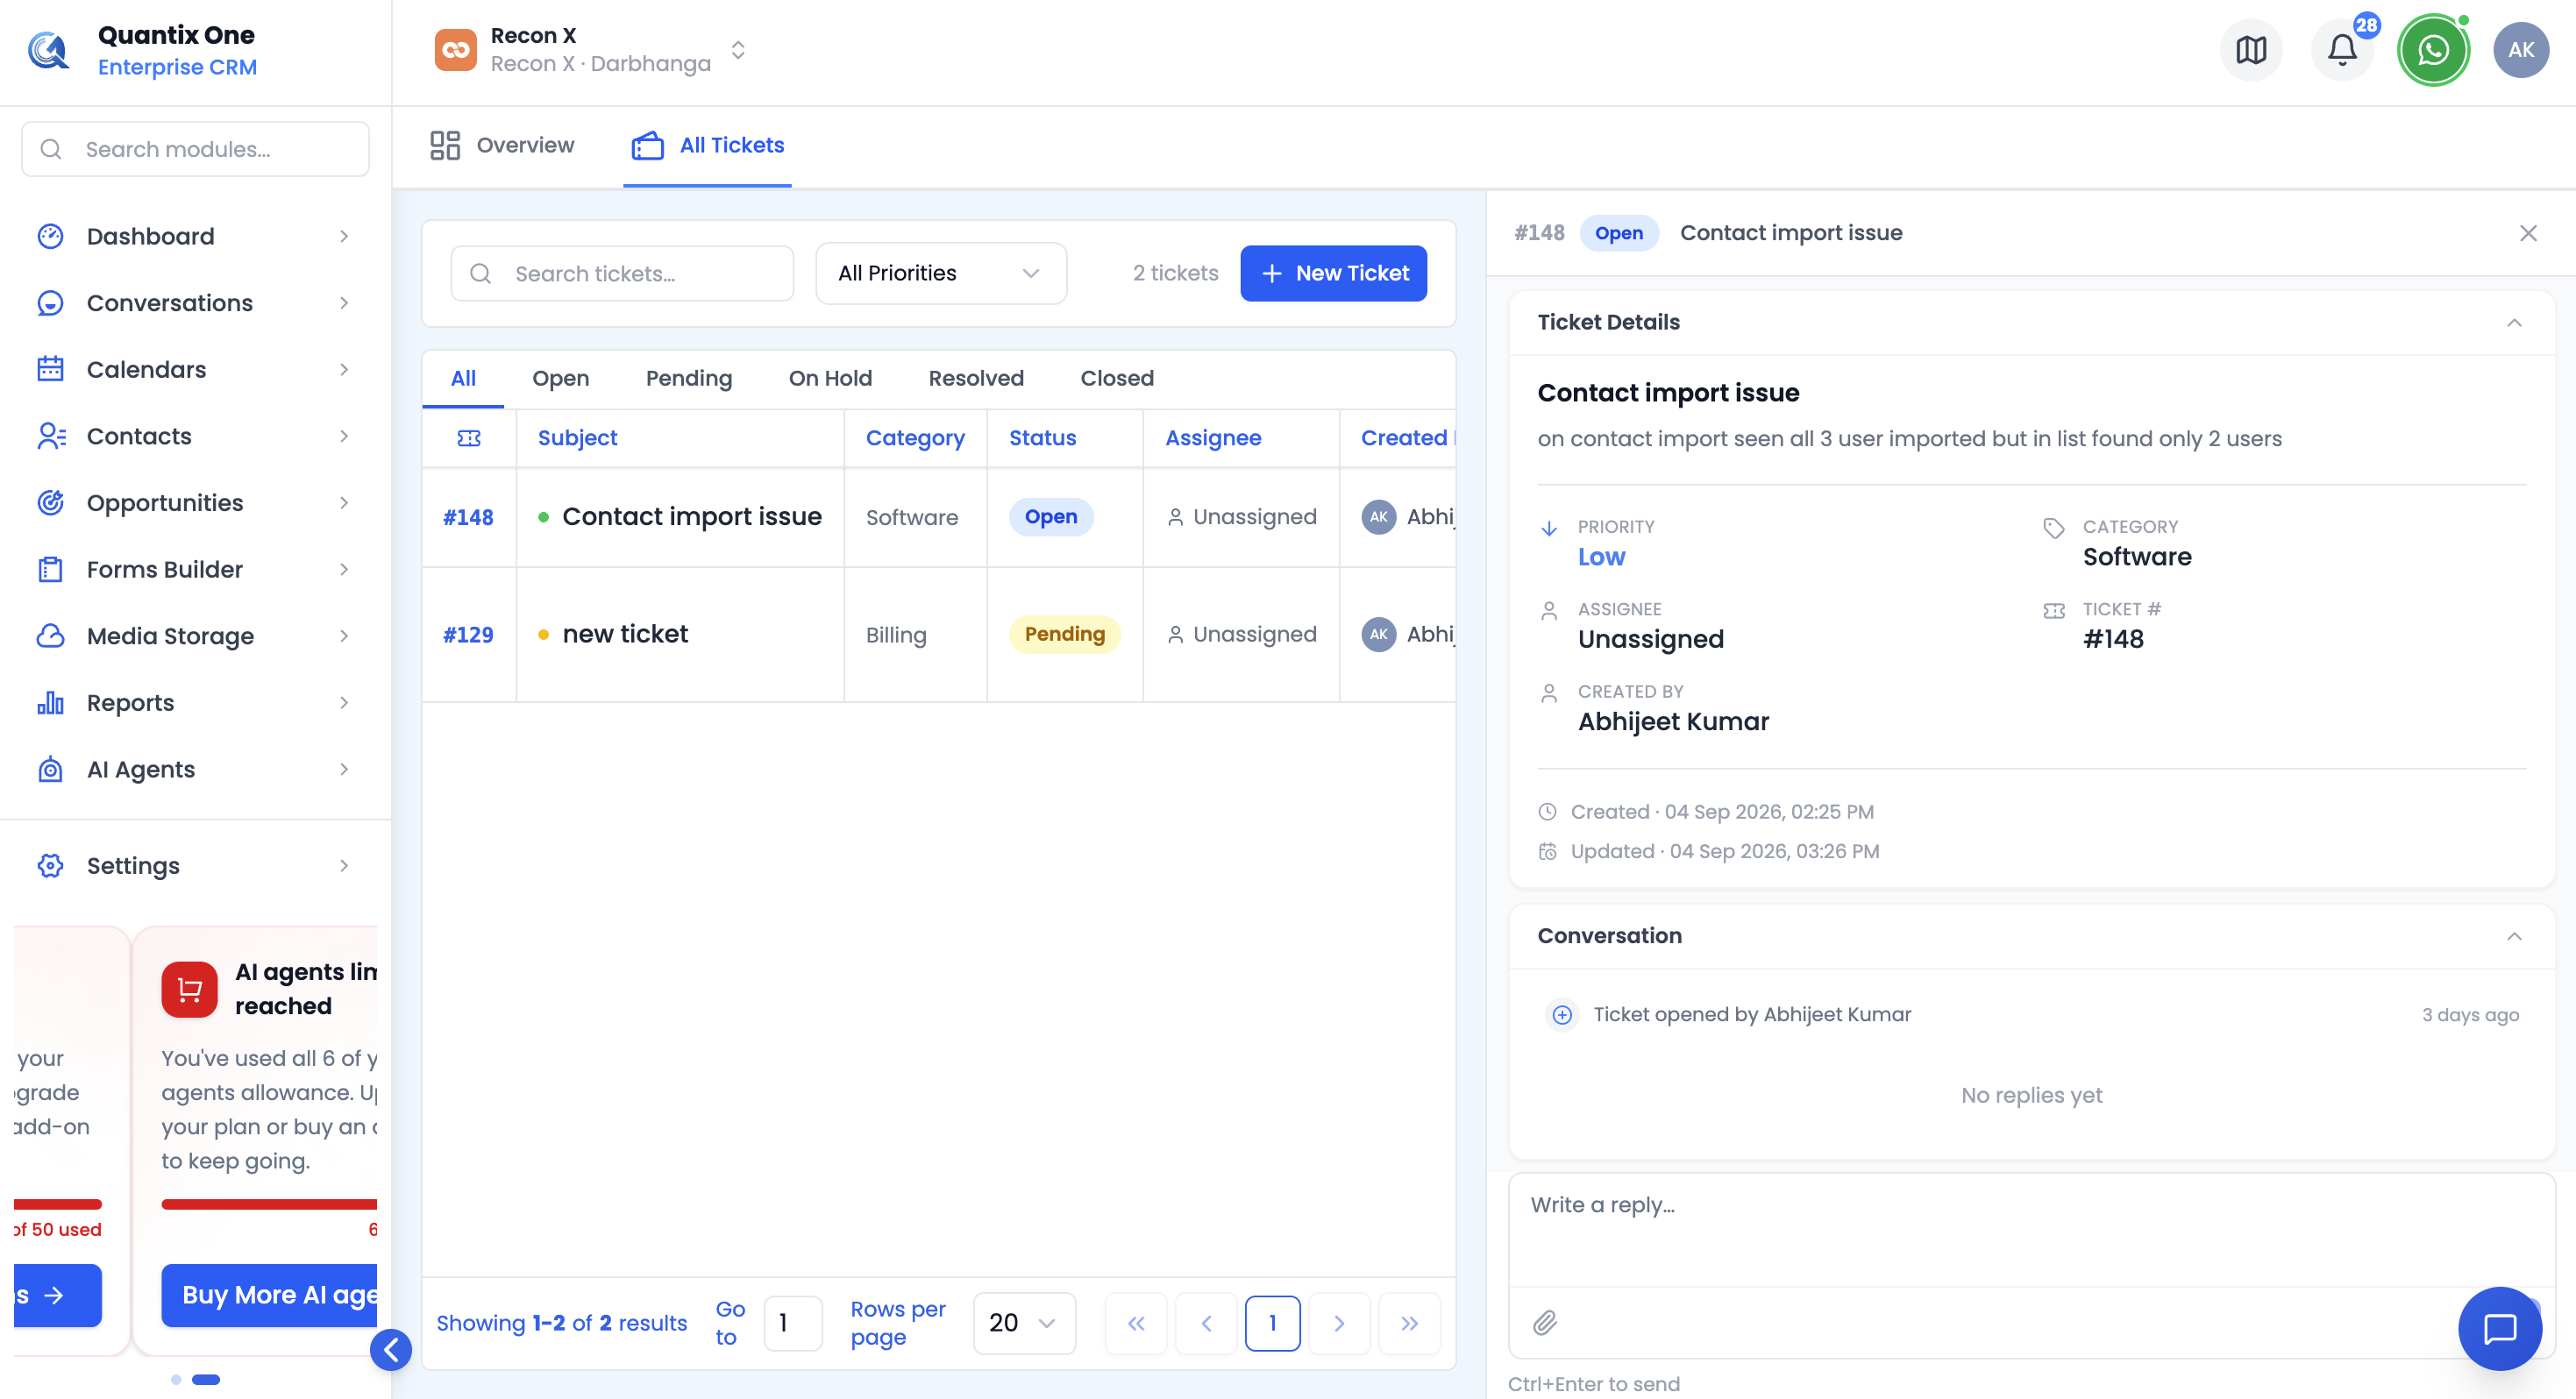This screenshot has width=2576, height=1399.
Task: Click the New Ticket button
Action: tap(1334, 273)
